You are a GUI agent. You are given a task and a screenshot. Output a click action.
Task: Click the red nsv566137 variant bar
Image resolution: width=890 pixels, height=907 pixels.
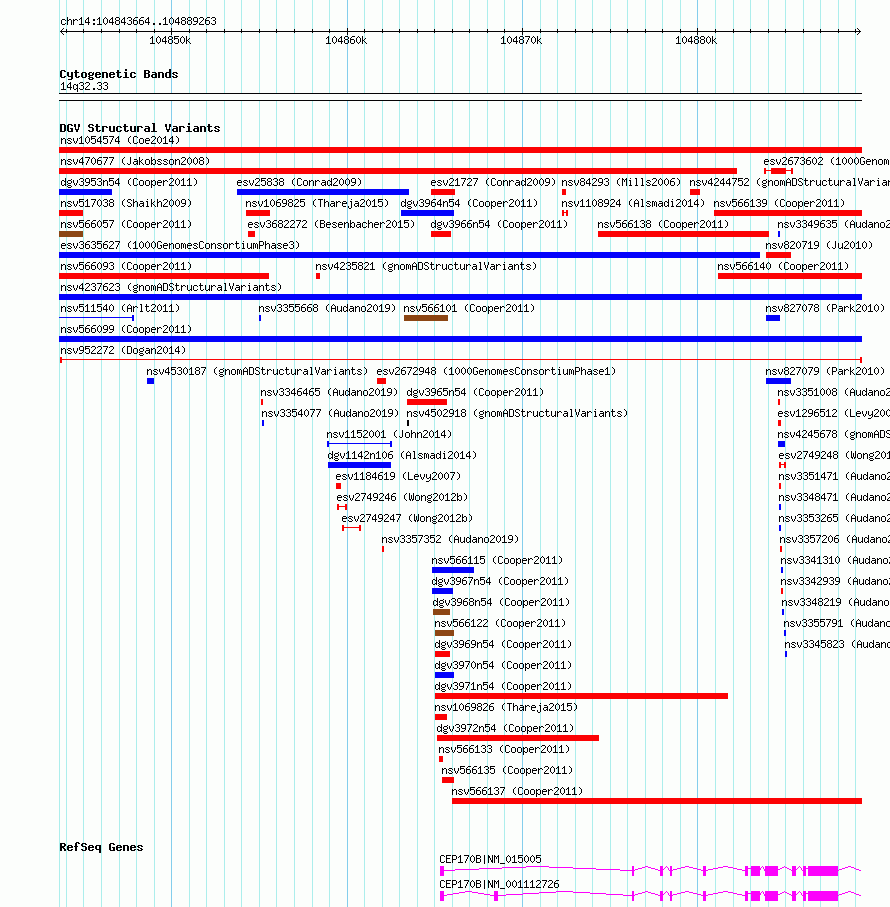(657, 801)
